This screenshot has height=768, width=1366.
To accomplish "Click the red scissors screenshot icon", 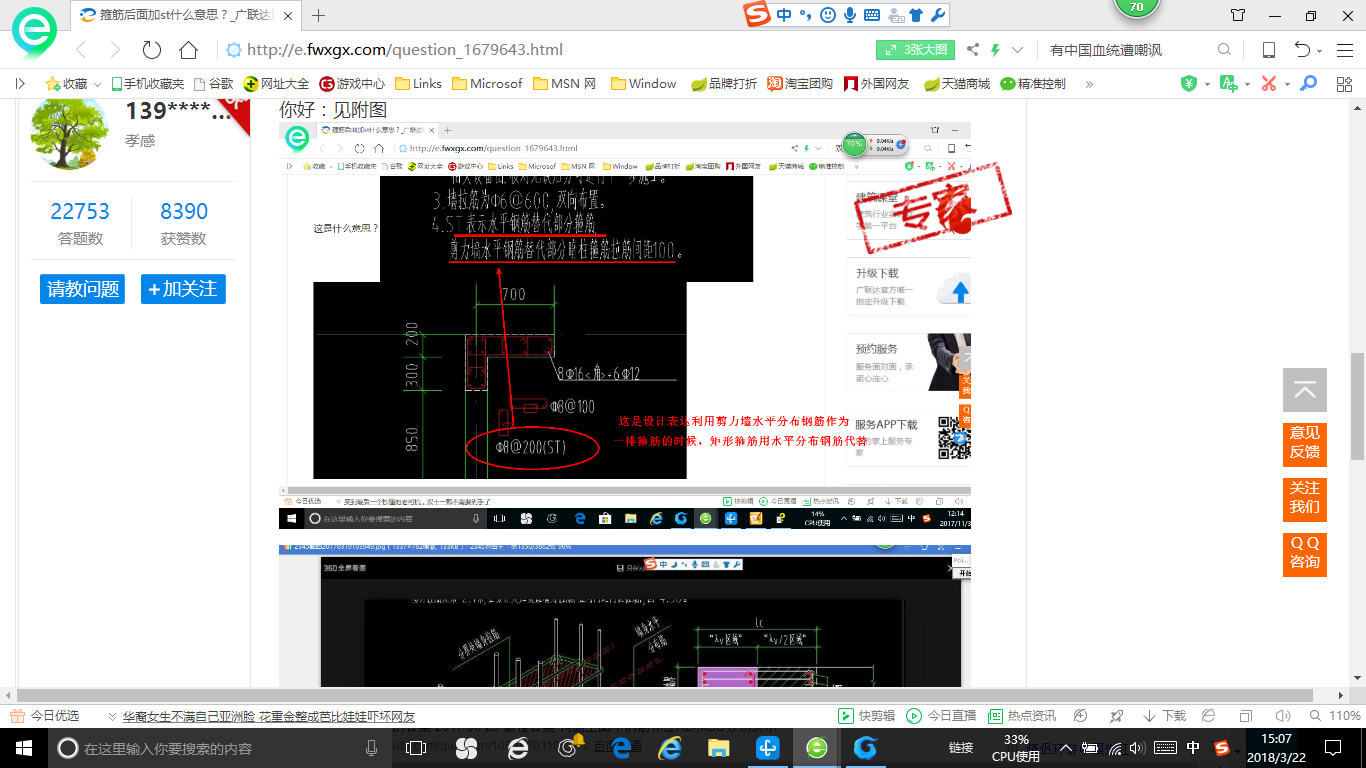I will [x=1269, y=84].
